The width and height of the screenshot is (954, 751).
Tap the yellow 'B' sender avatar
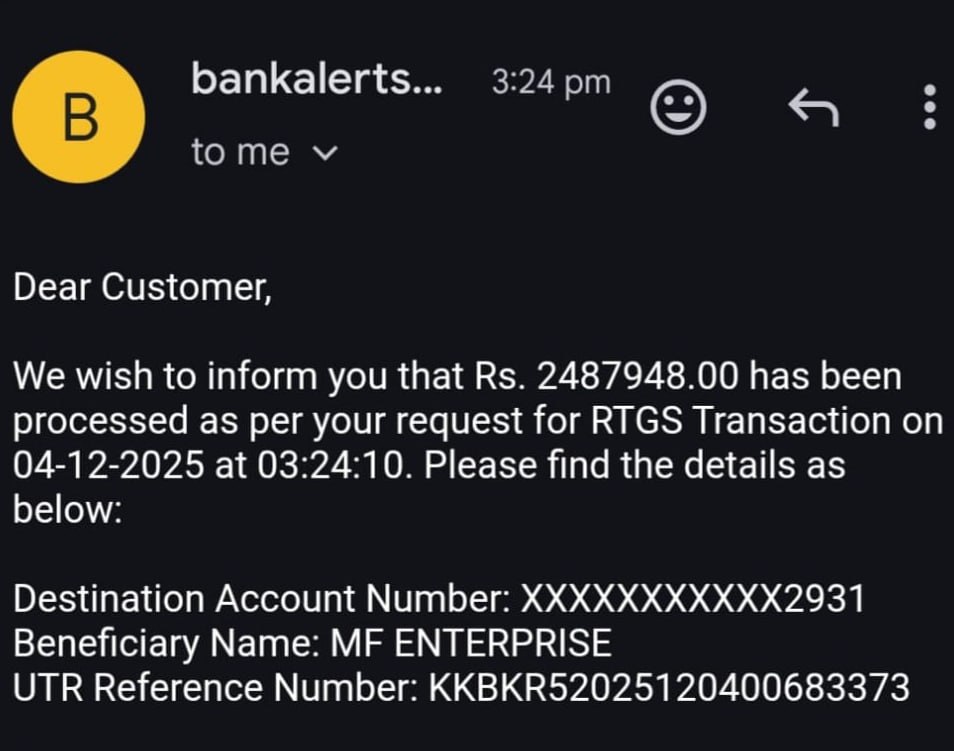click(78, 117)
